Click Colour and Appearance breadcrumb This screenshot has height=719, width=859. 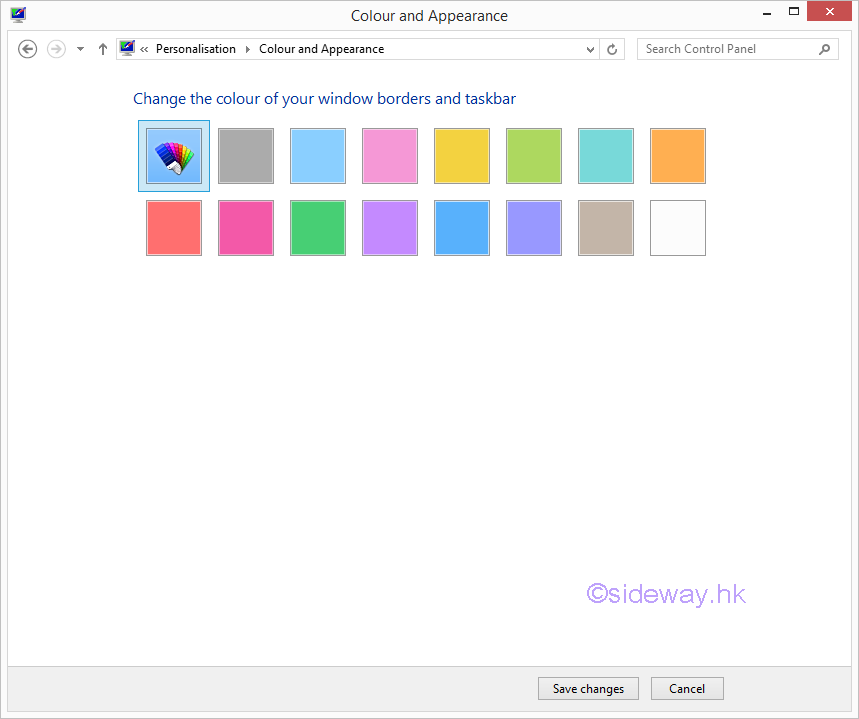(321, 49)
